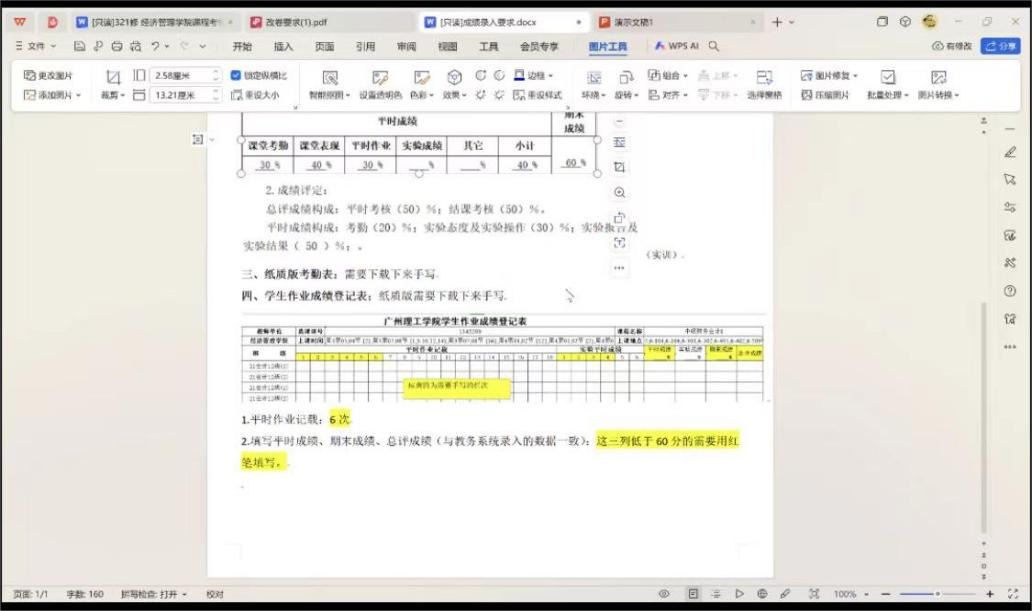Viewport: 1032px width, 611px height.
Task: Click the 分享 share button
Action: tap(1000, 46)
